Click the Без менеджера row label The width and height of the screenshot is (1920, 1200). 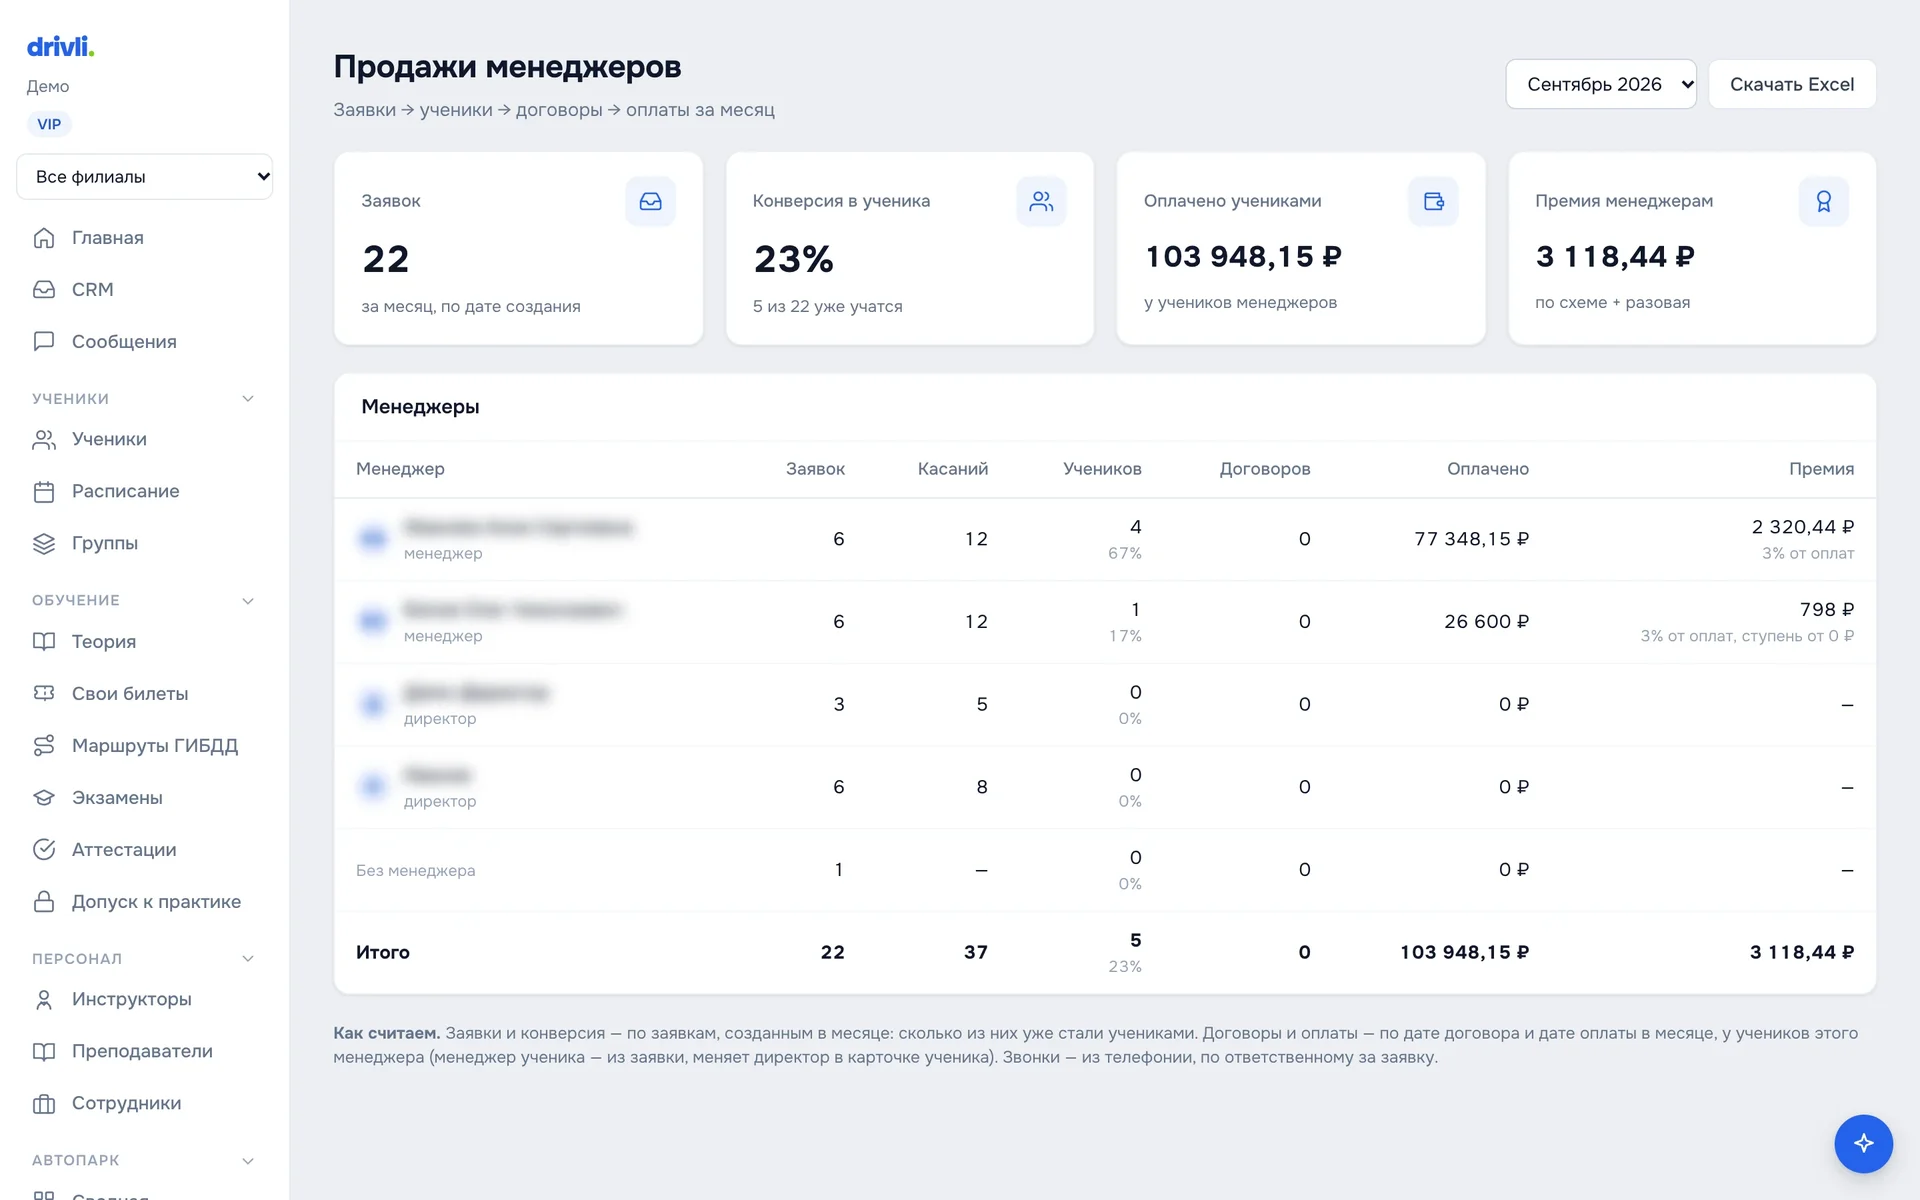(416, 871)
